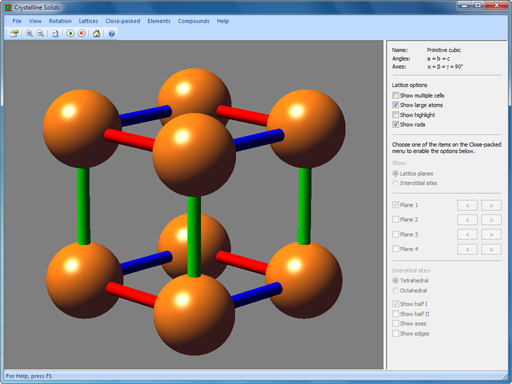The width and height of the screenshot is (512, 384).
Task: Click the open file toolbar icon
Action: coord(14,33)
